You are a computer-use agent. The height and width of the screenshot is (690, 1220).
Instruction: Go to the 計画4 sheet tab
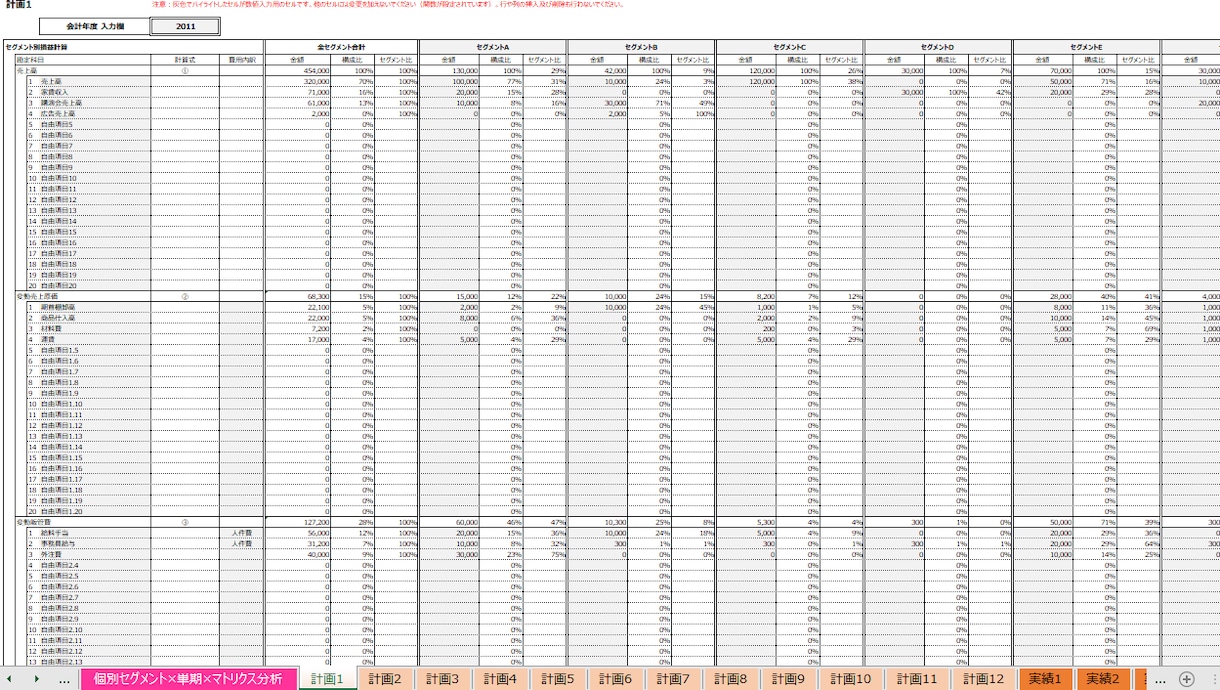click(x=500, y=679)
